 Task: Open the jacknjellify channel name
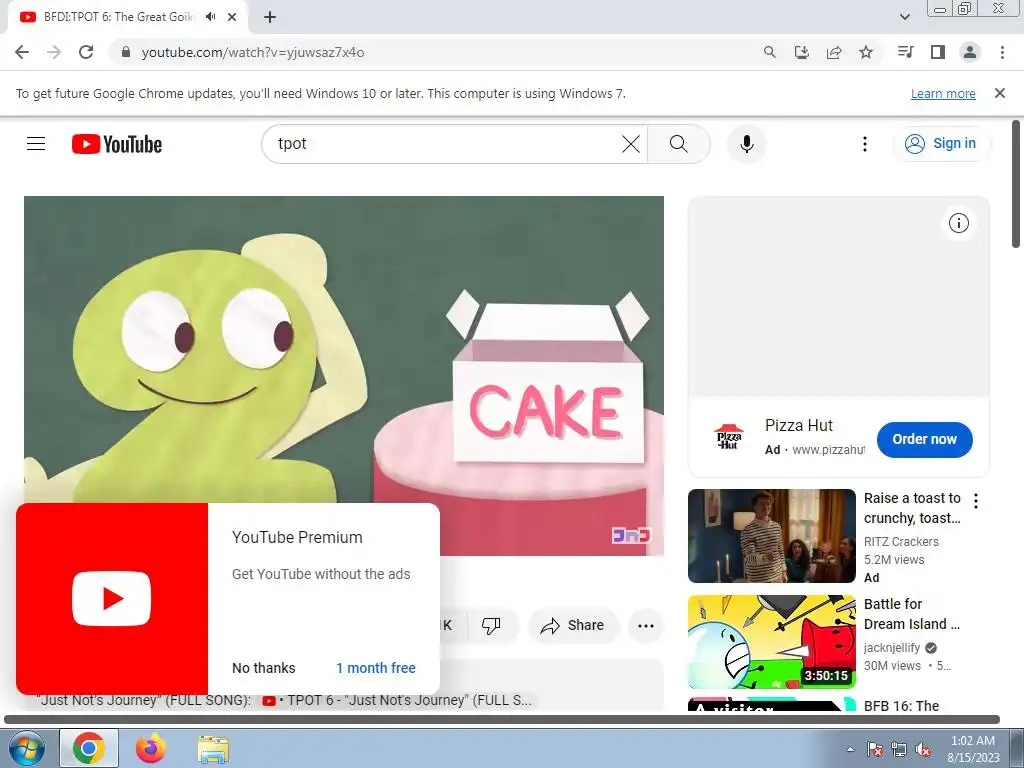click(891, 648)
